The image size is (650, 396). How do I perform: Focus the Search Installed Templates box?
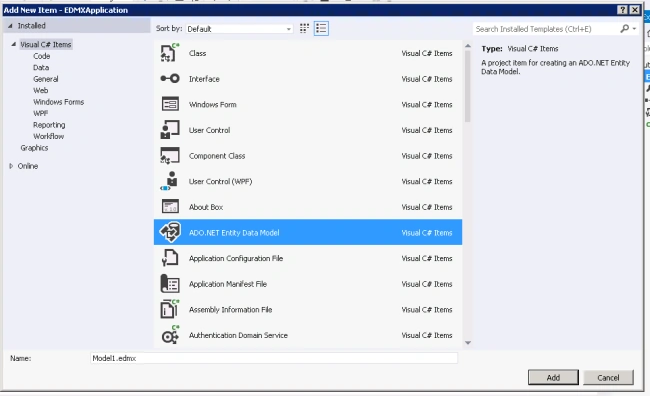546,29
